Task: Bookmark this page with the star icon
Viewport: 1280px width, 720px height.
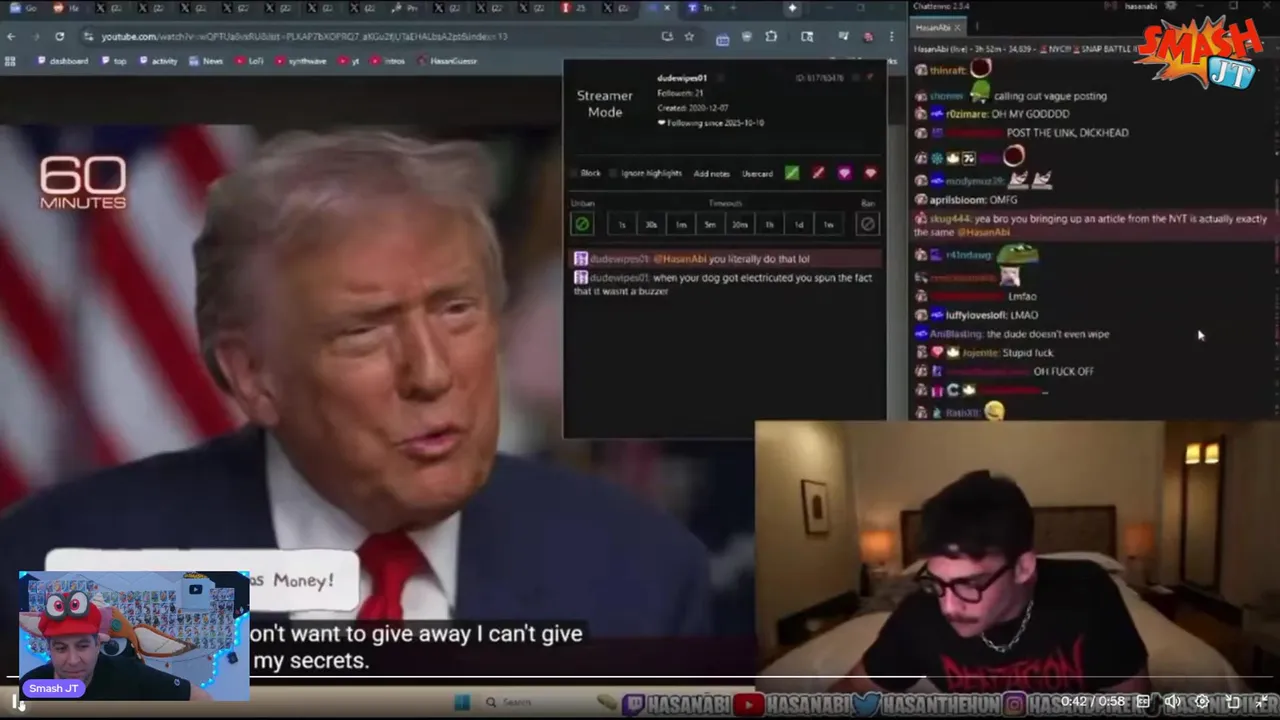Action: click(x=689, y=37)
